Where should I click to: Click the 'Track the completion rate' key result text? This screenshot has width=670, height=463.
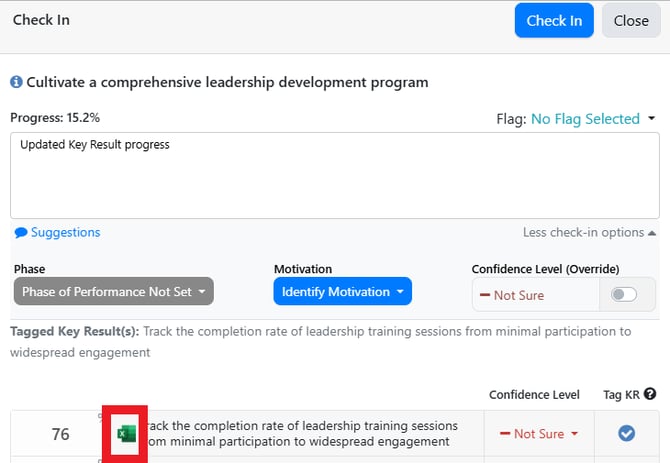[x=300, y=434]
